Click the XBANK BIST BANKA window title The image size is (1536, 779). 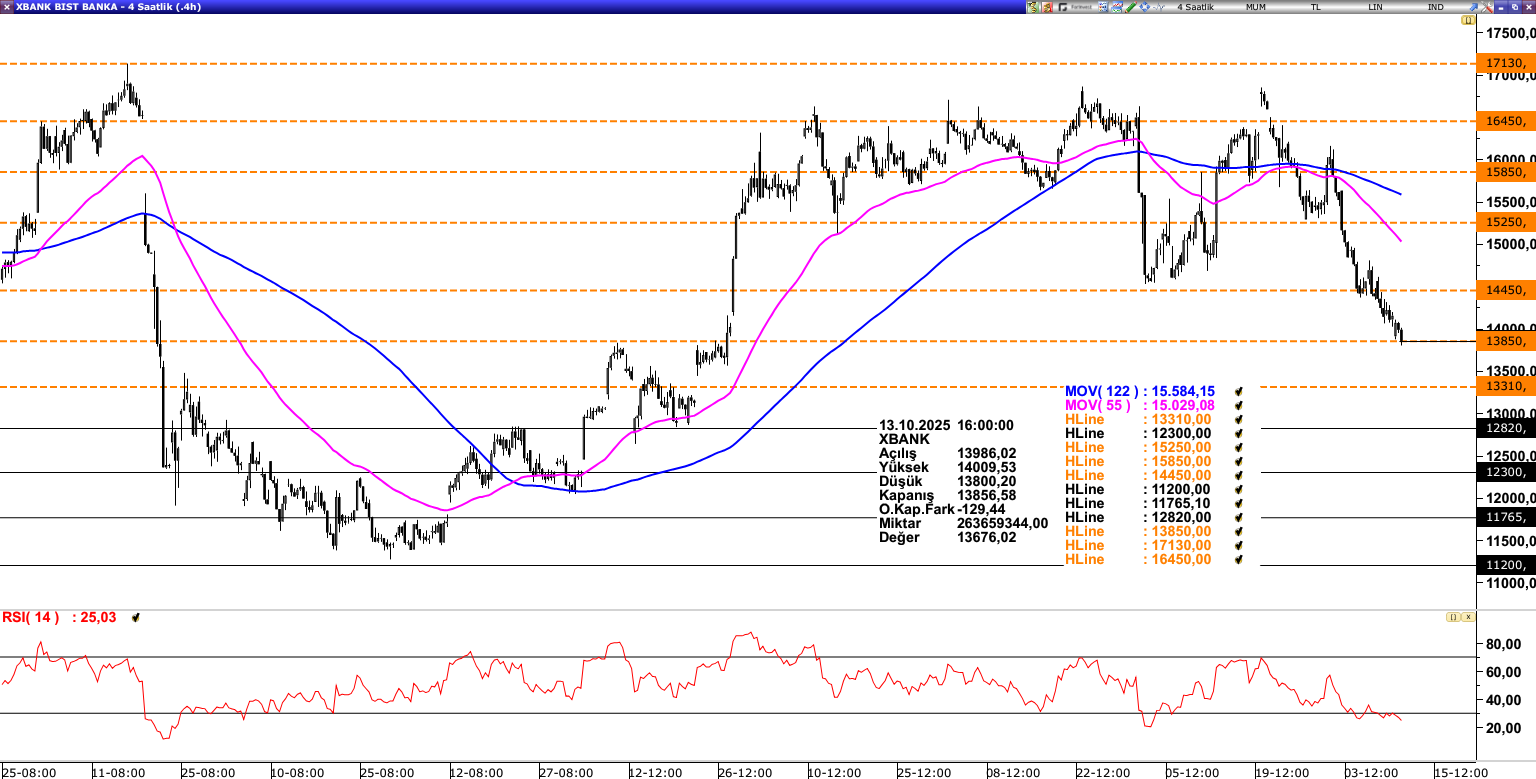click(109, 7)
